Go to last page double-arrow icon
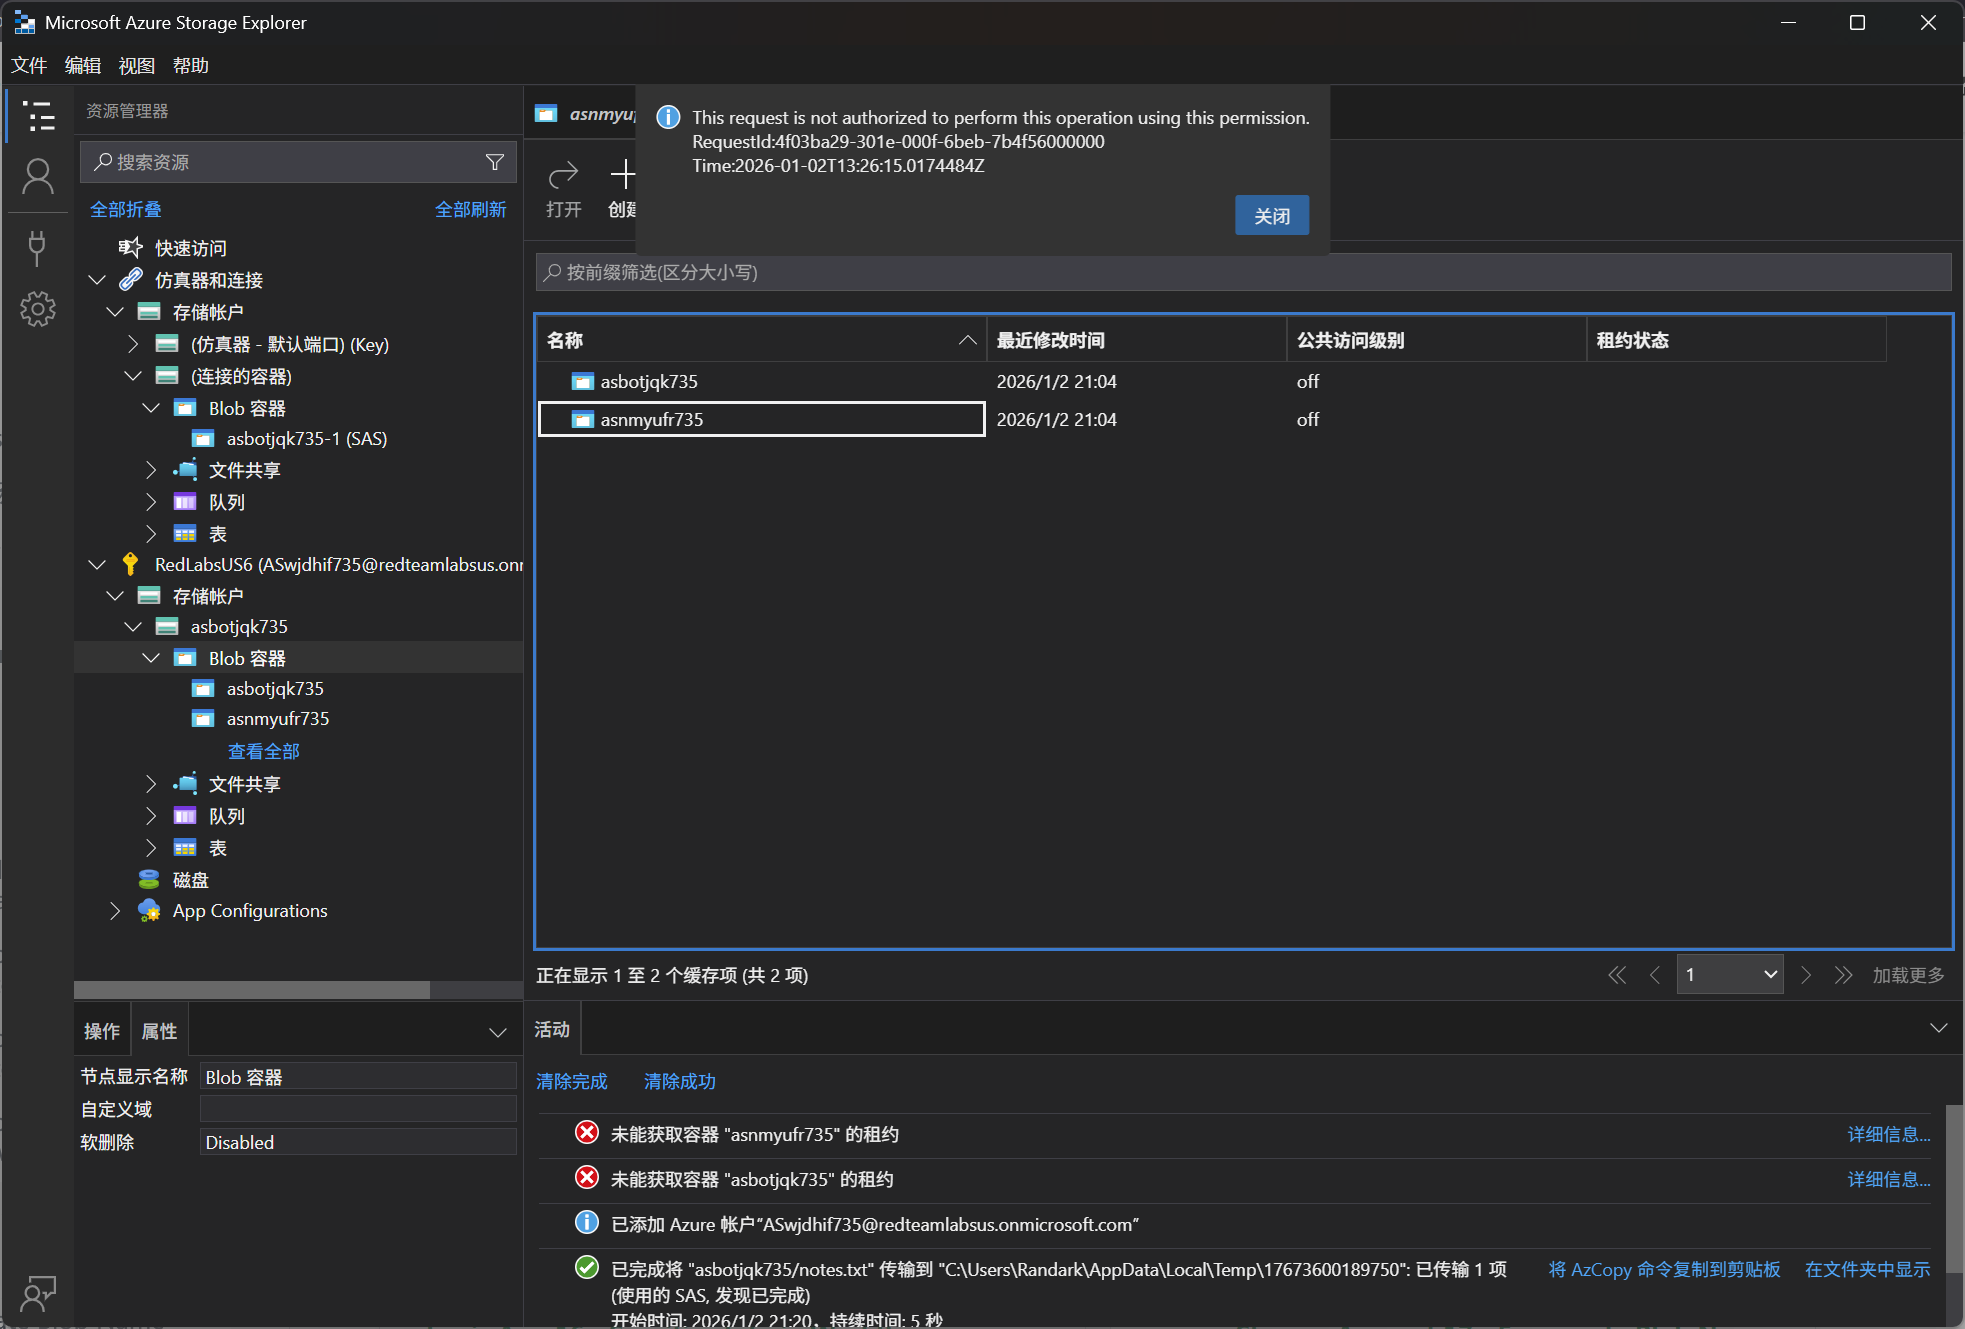1965x1329 pixels. 1843,975
